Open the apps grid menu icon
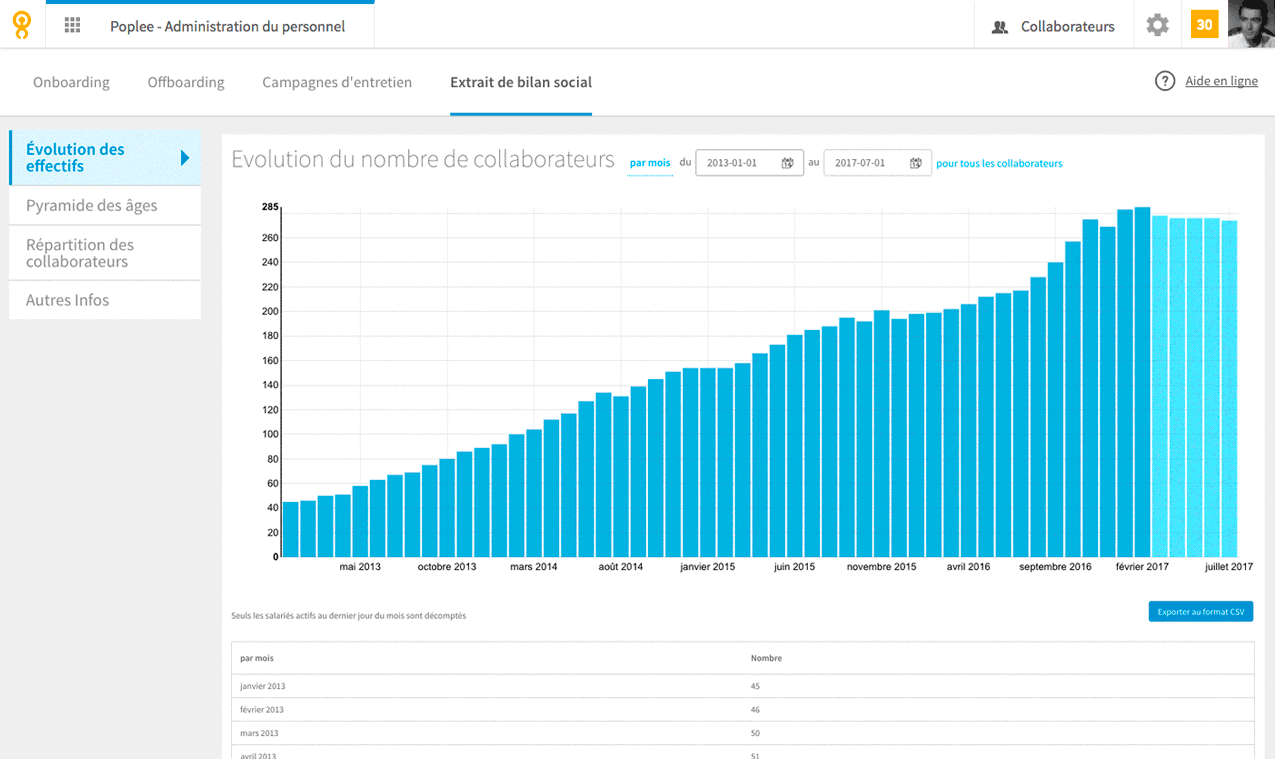The height and width of the screenshot is (759, 1275). [72, 26]
